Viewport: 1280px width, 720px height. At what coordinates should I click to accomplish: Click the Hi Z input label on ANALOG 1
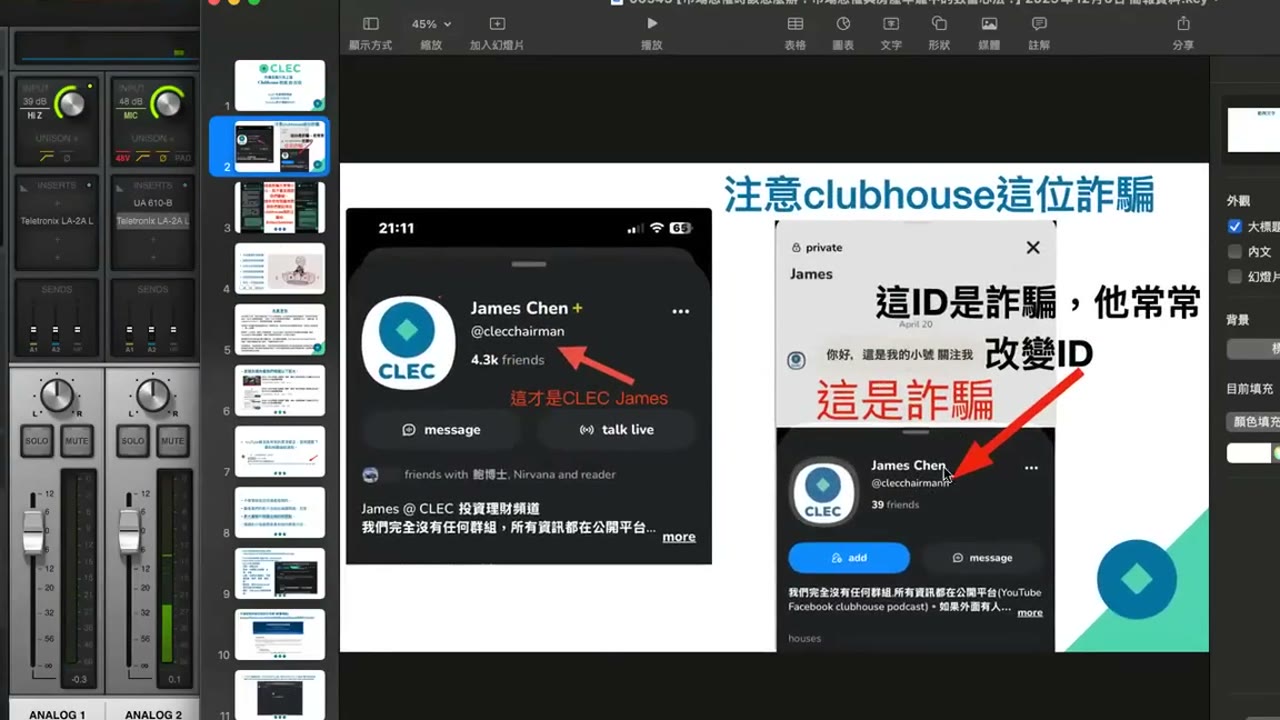tap(34, 116)
